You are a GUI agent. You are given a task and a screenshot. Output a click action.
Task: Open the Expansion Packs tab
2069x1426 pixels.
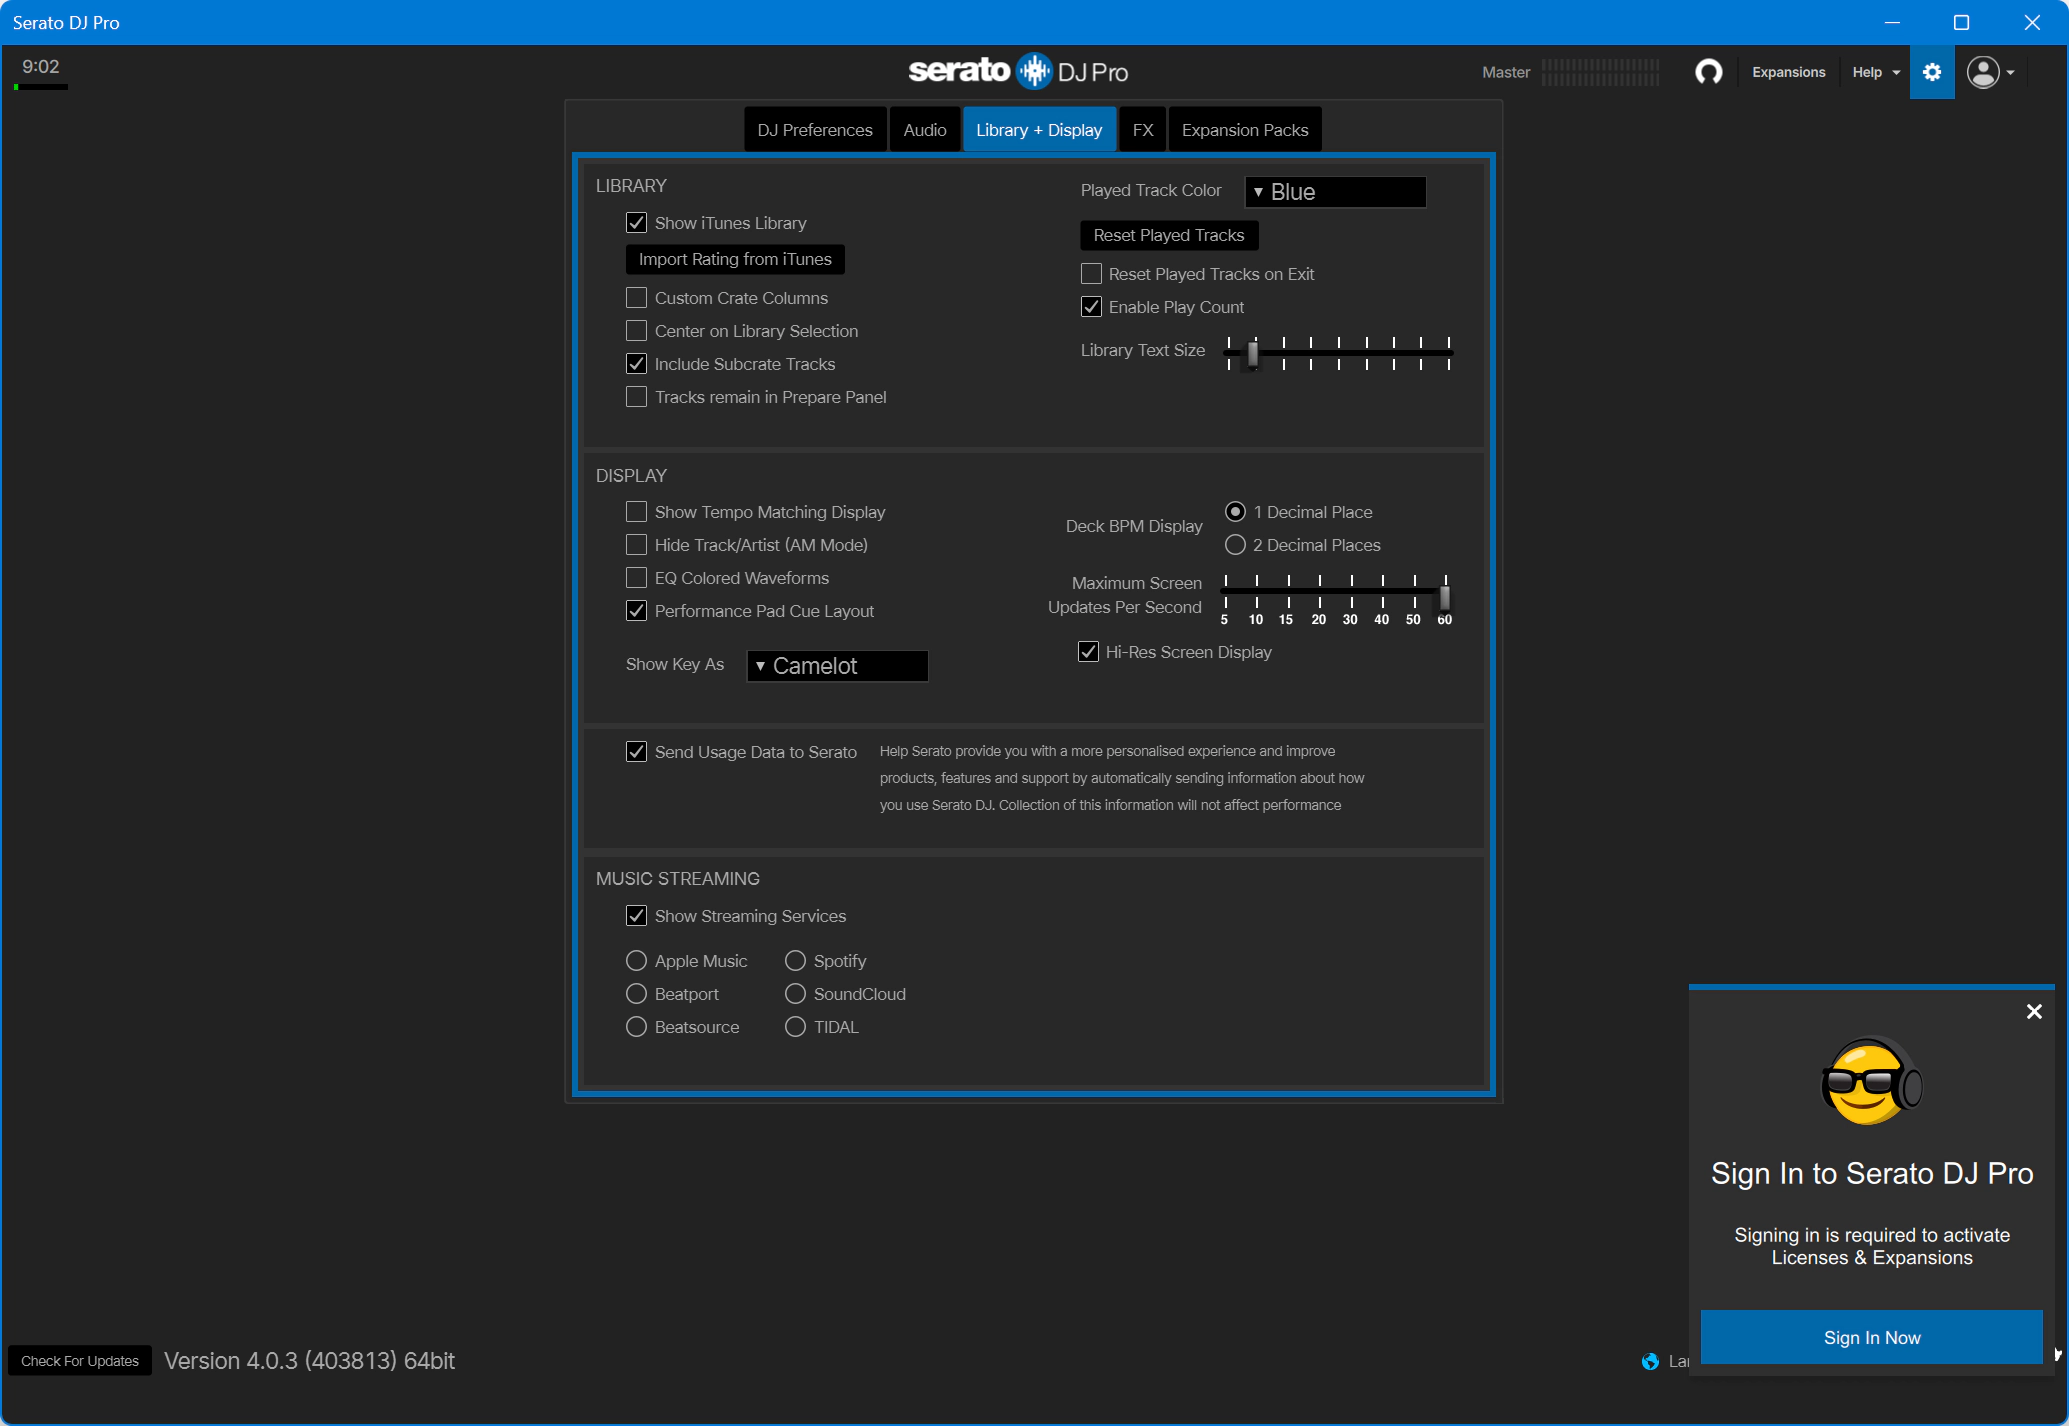pos(1244,130)
